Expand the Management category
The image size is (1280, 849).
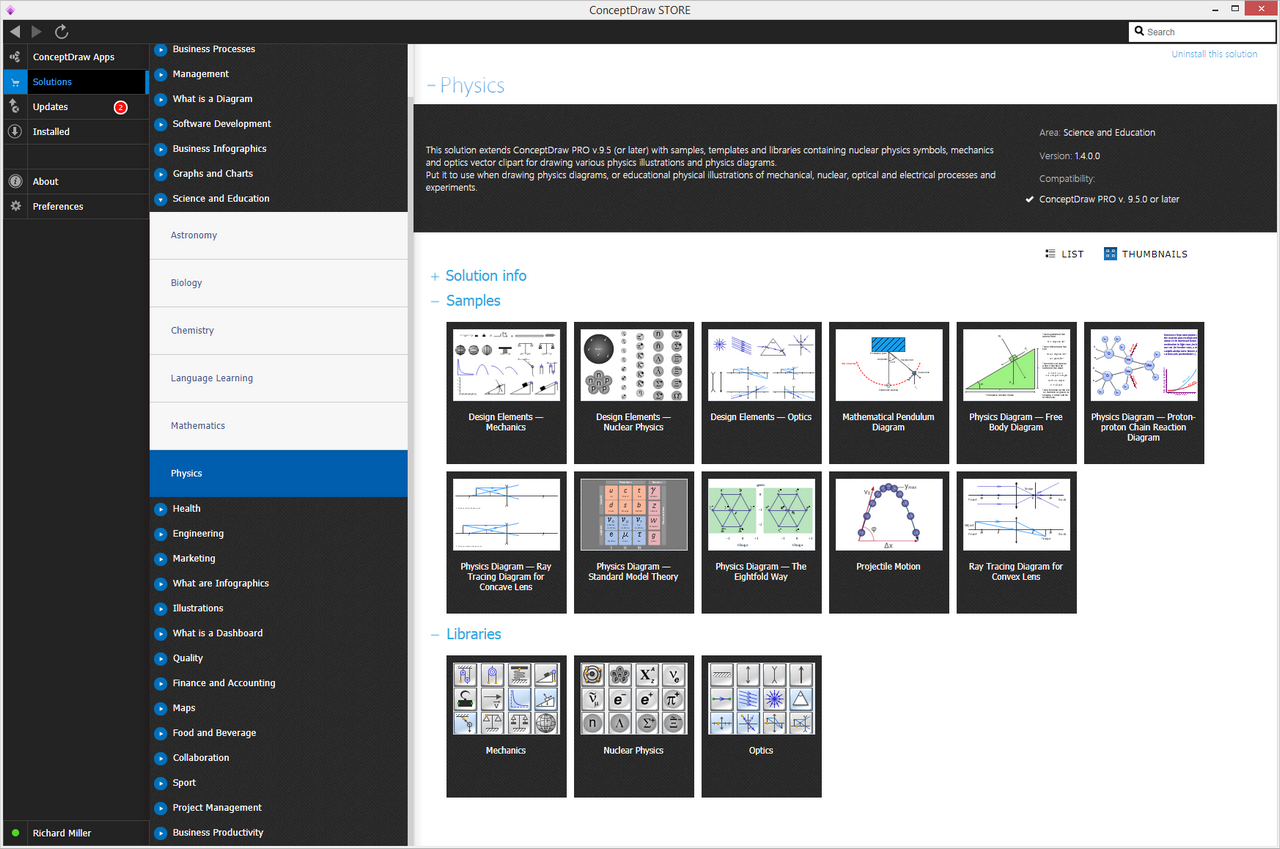161,74
